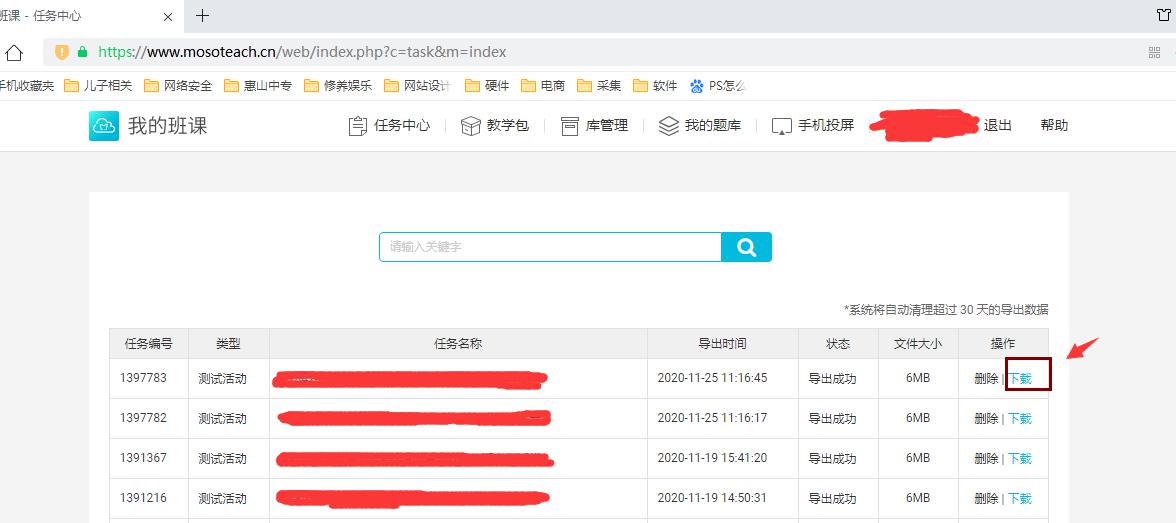
Task: Click export time 2020-11-19 15:41:20
Action: [x=712, y=458]
